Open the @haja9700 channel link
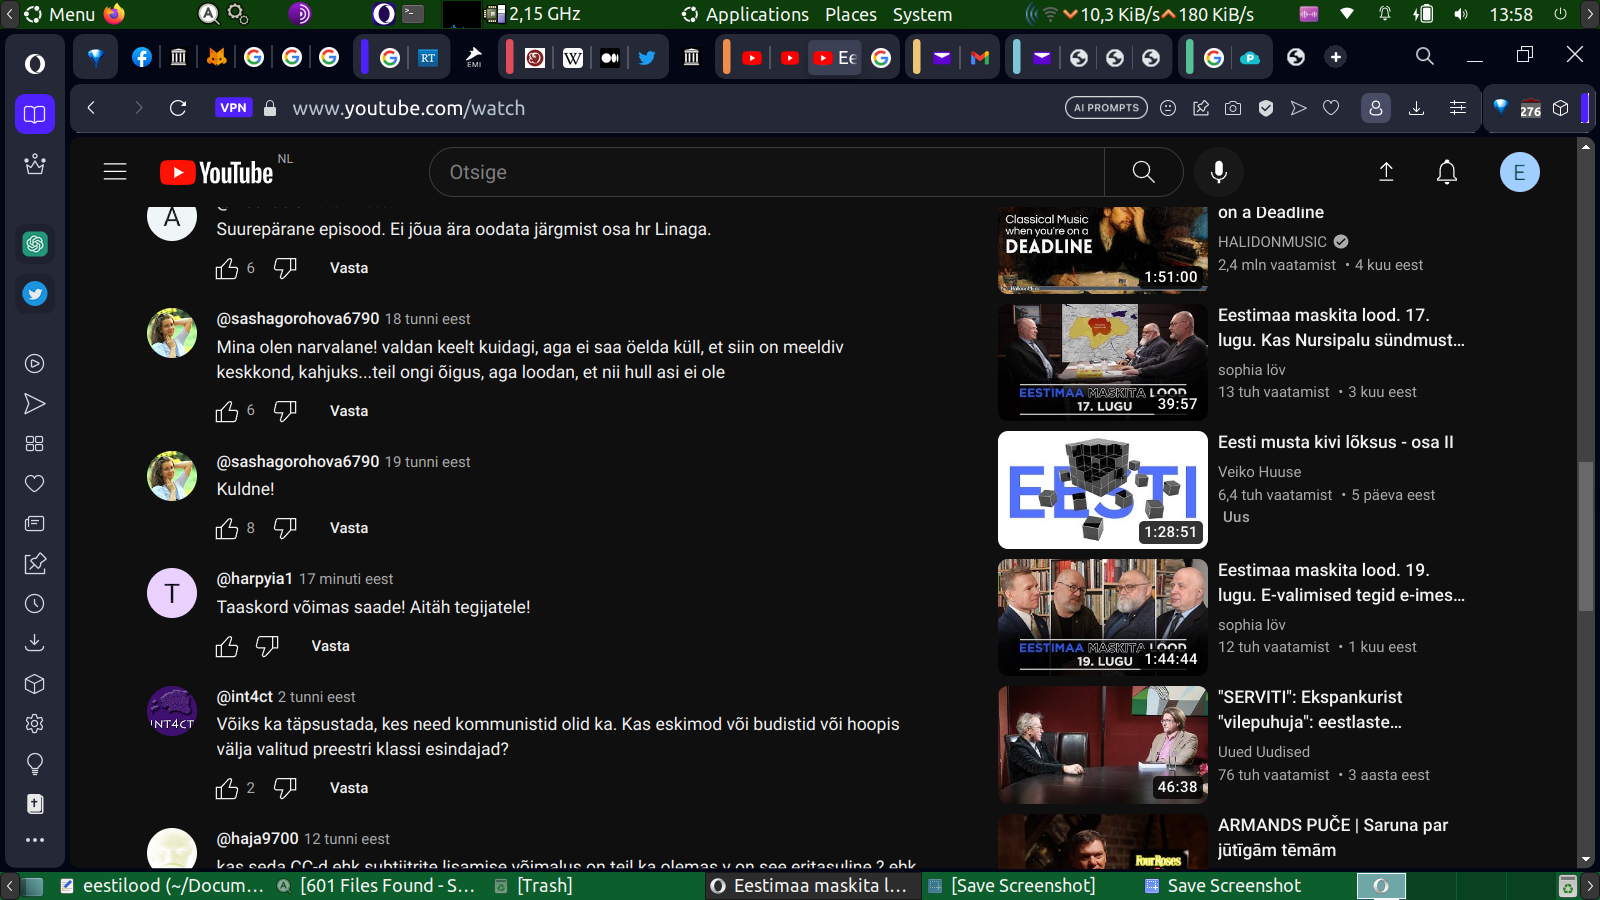1600x900 pixels. (258, 839)
